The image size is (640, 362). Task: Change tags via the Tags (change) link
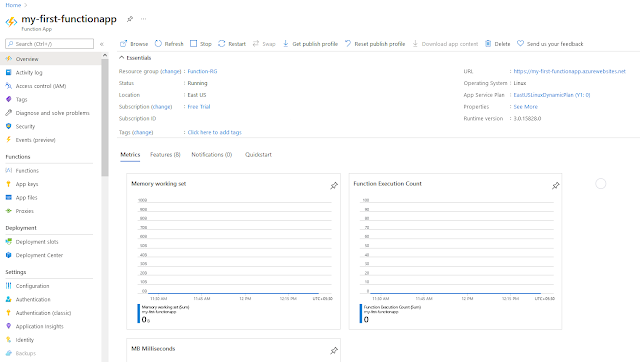click(143, 132)
